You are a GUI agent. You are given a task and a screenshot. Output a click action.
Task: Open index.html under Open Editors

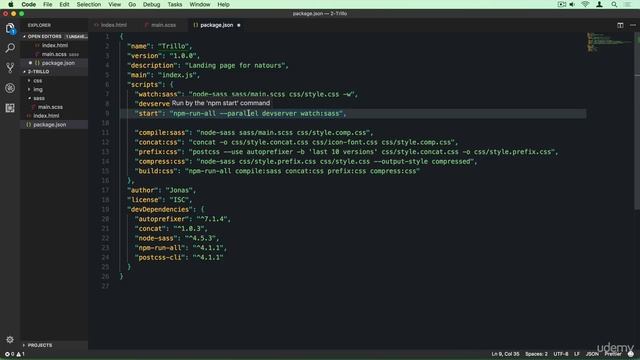click(55, 45)
